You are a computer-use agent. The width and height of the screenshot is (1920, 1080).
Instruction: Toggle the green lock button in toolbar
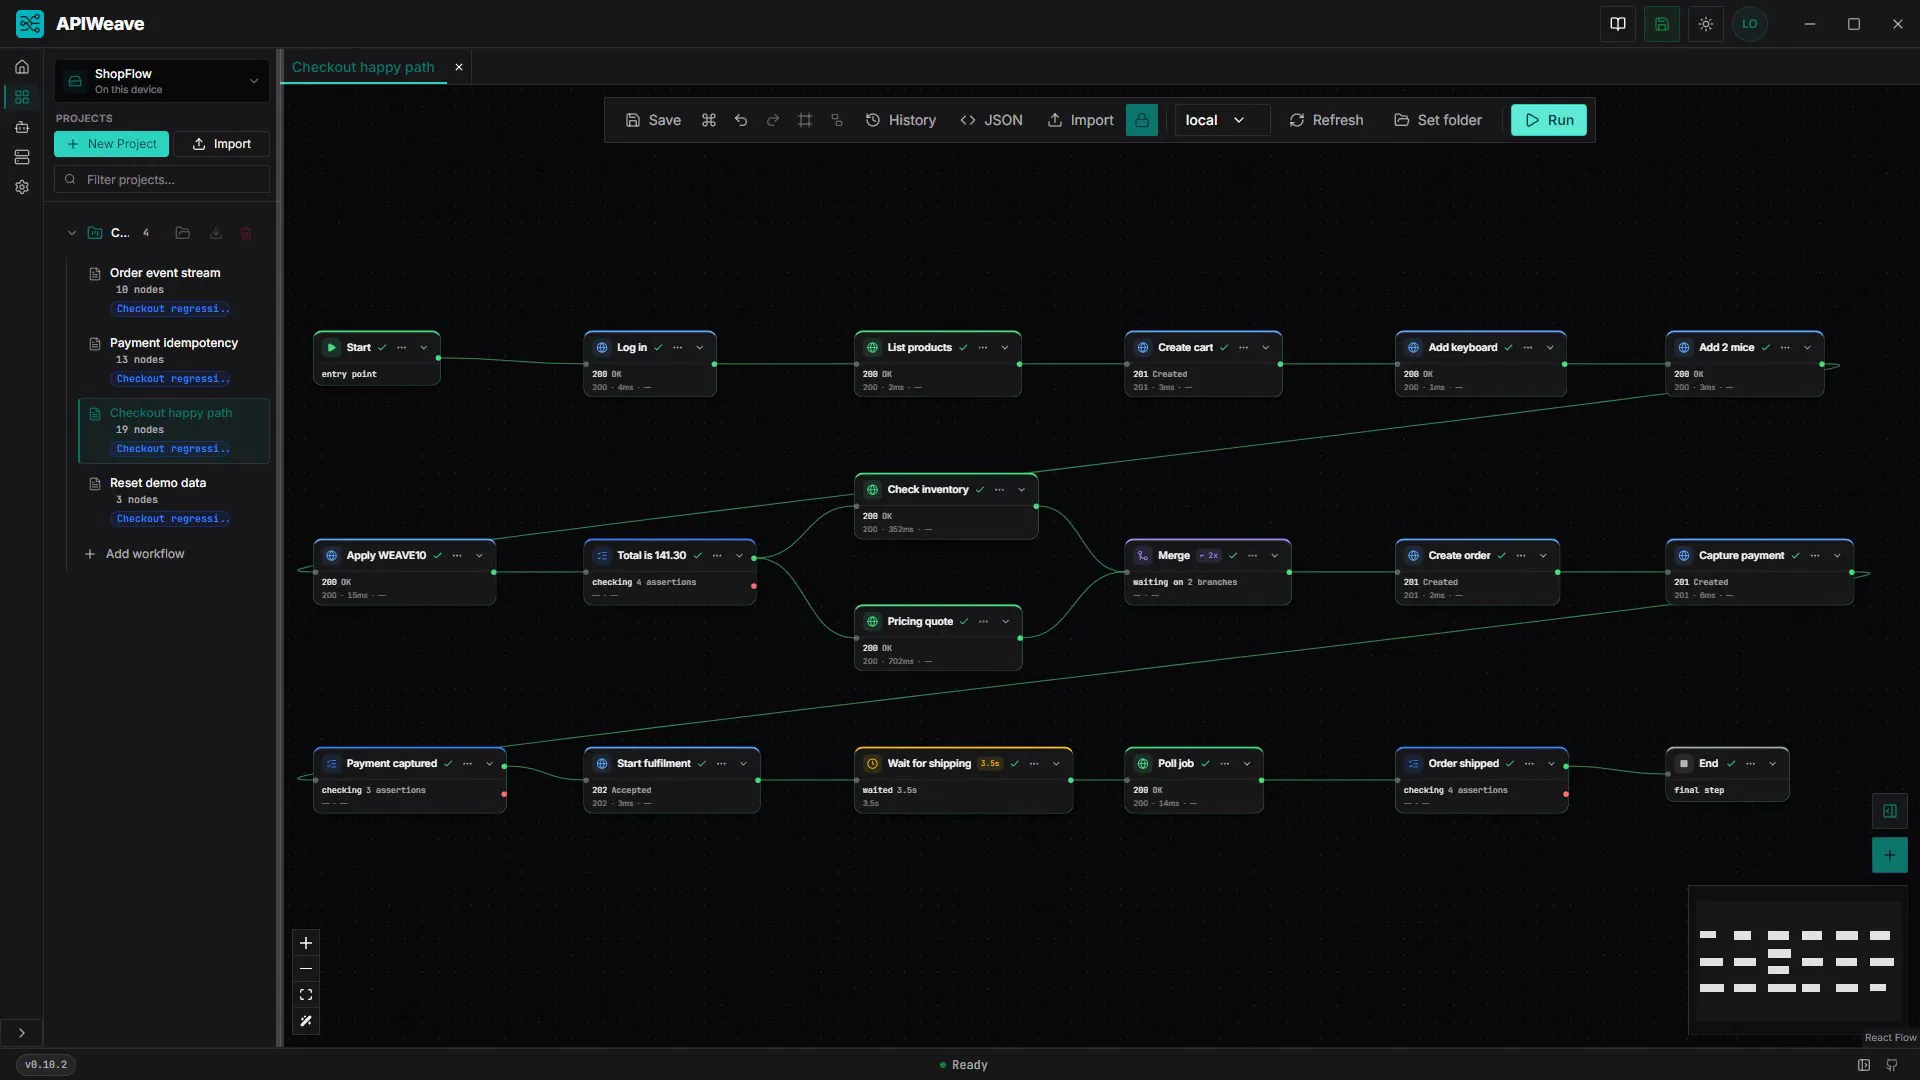1142,120
